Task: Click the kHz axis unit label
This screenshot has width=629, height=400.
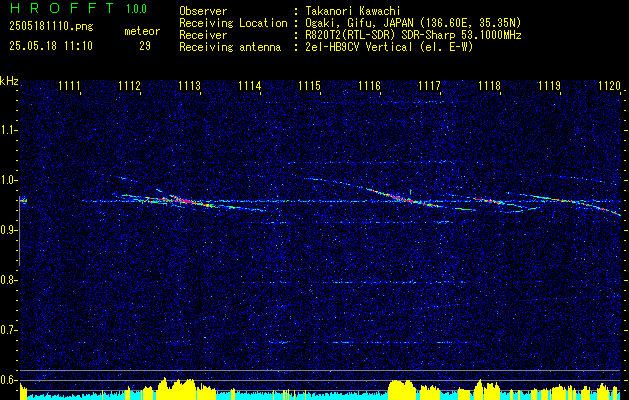Action: pos(9,81)
